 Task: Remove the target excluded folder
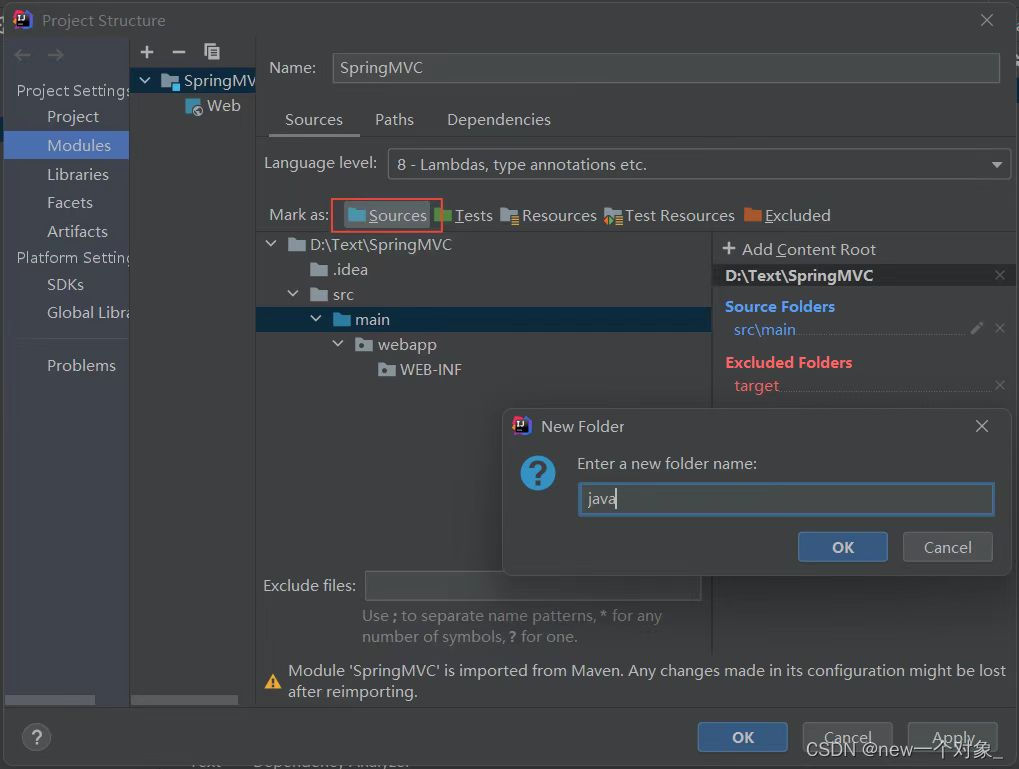click(1000, 385)
